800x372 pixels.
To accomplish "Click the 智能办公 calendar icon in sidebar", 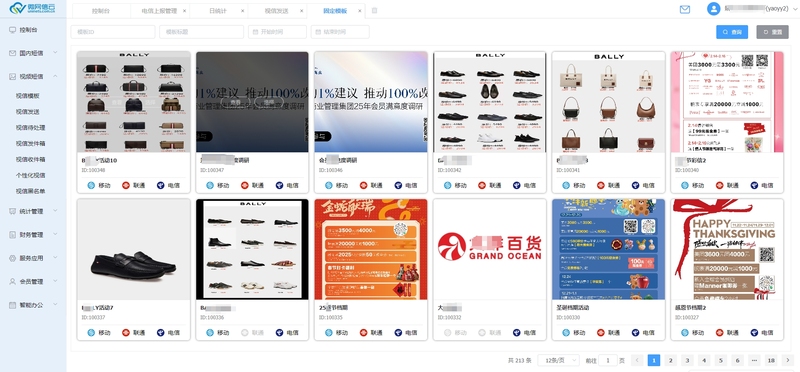I will [x=12, y=305].
